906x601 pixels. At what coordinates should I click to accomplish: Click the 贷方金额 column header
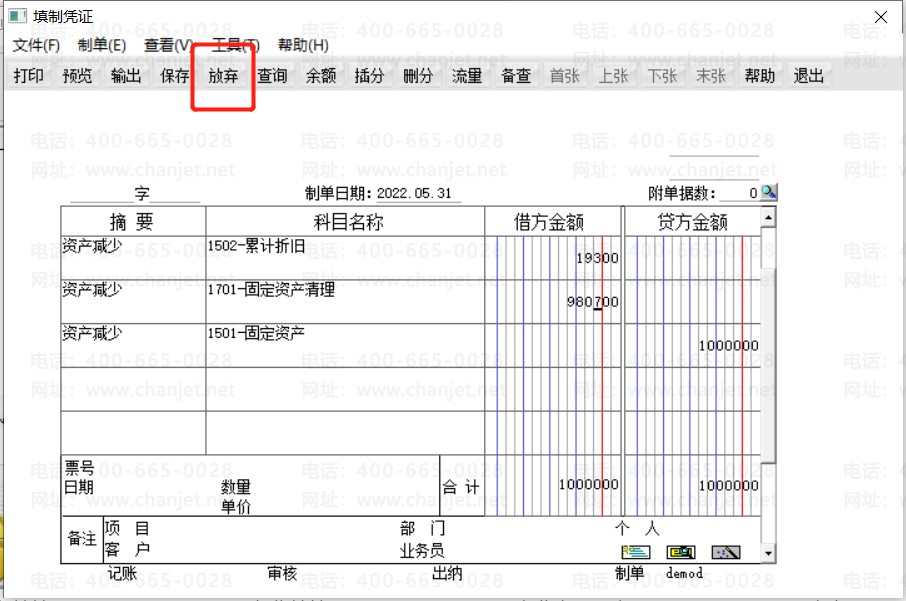point(692,221)
